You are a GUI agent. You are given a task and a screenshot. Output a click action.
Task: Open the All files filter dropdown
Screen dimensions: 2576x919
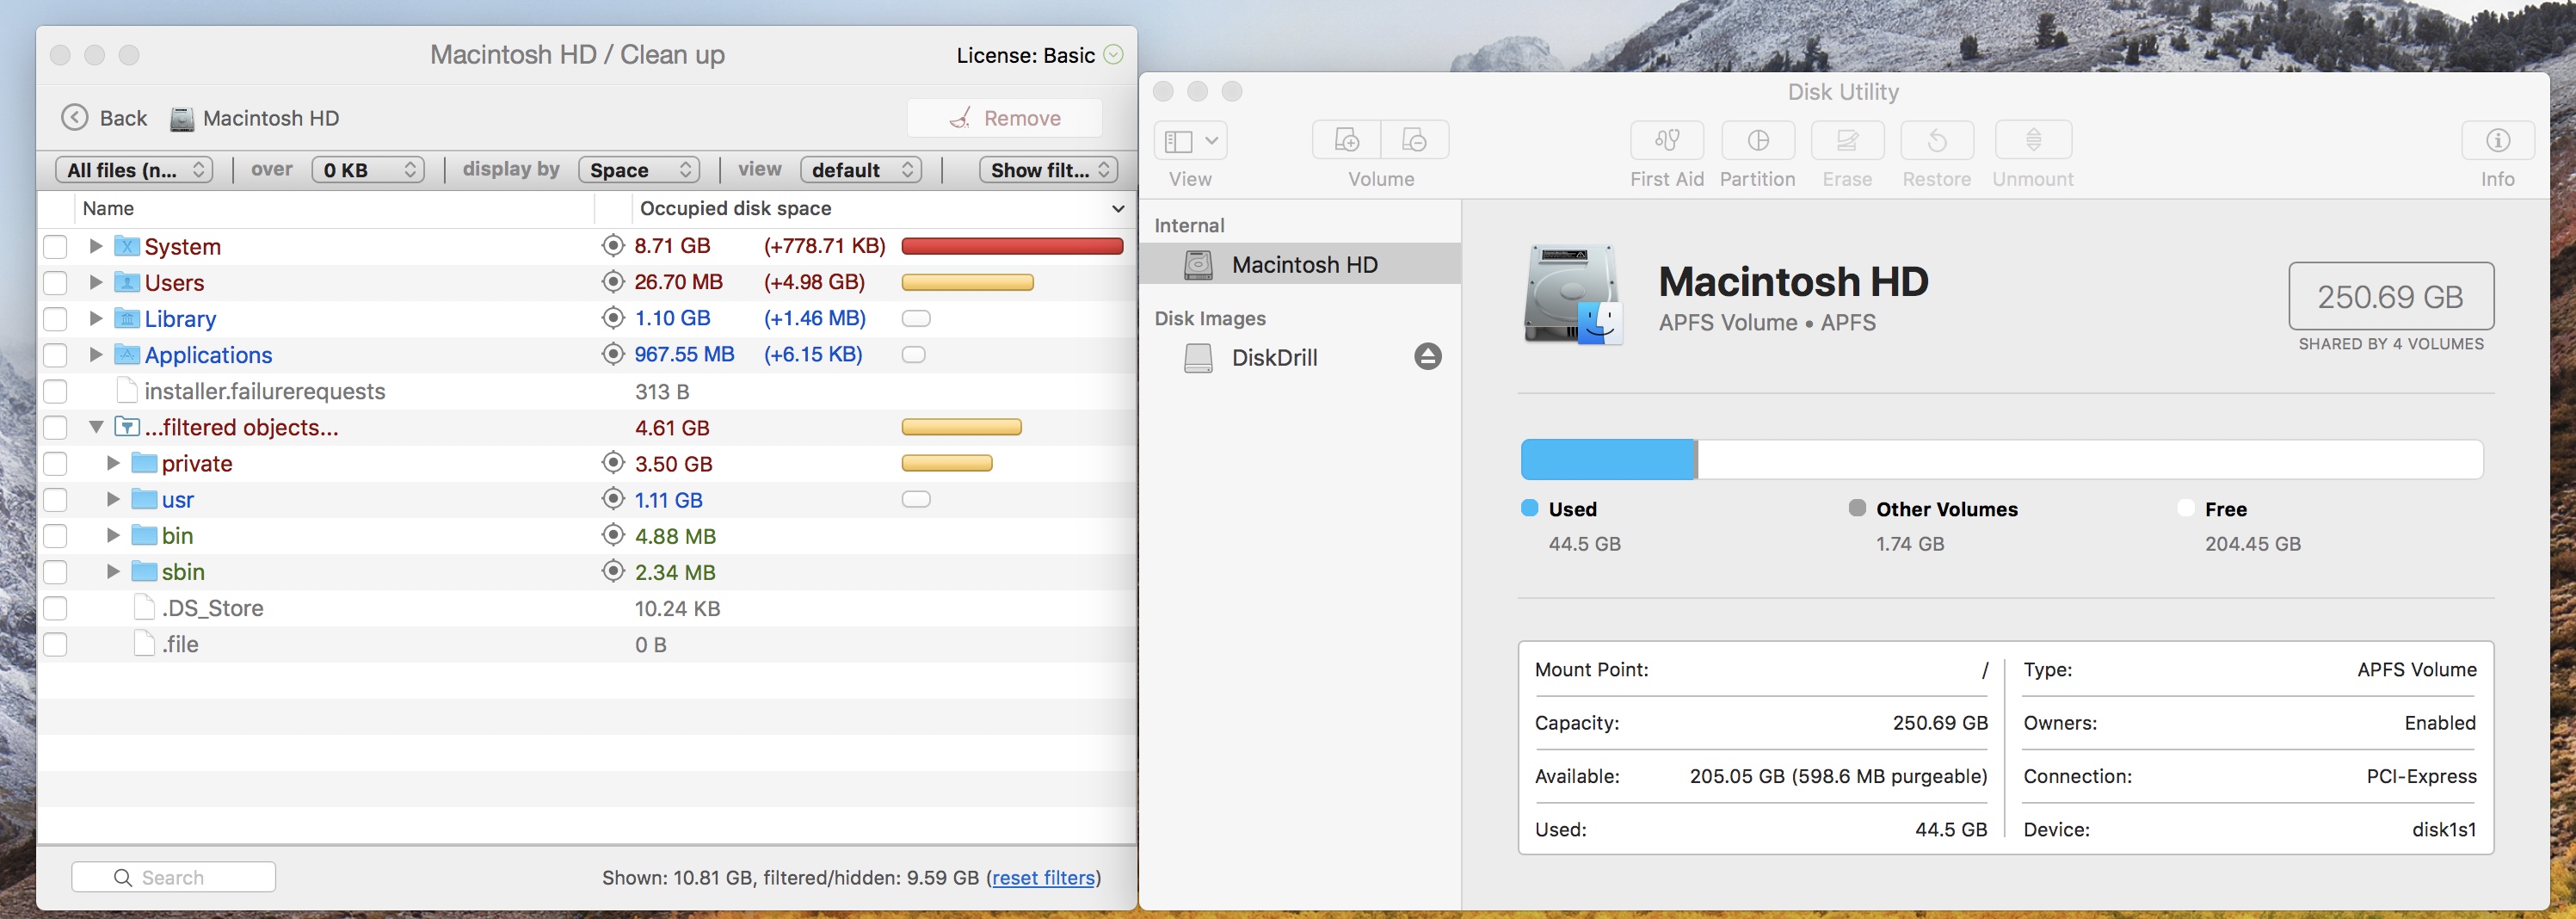(134, 169)
